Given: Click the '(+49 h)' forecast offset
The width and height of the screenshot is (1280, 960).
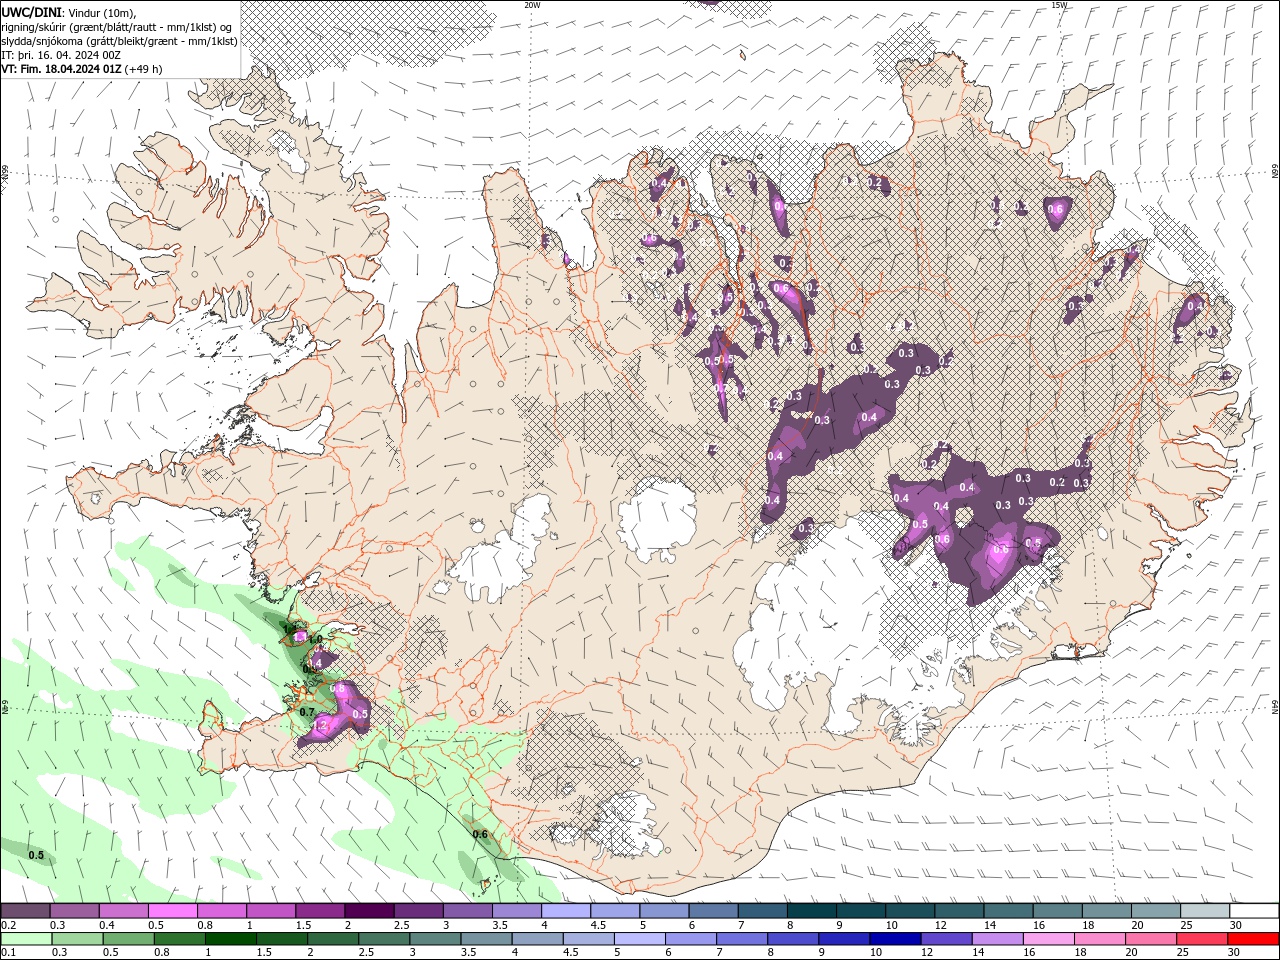Looking at the screenshot, I should [144, 69].
